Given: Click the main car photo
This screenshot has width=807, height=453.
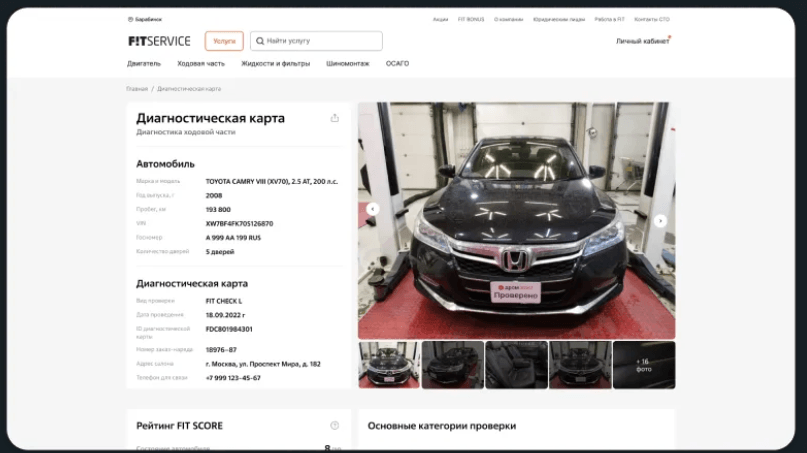Looking at the screenshot, I should pyautogui.click(x=516, y=220).
